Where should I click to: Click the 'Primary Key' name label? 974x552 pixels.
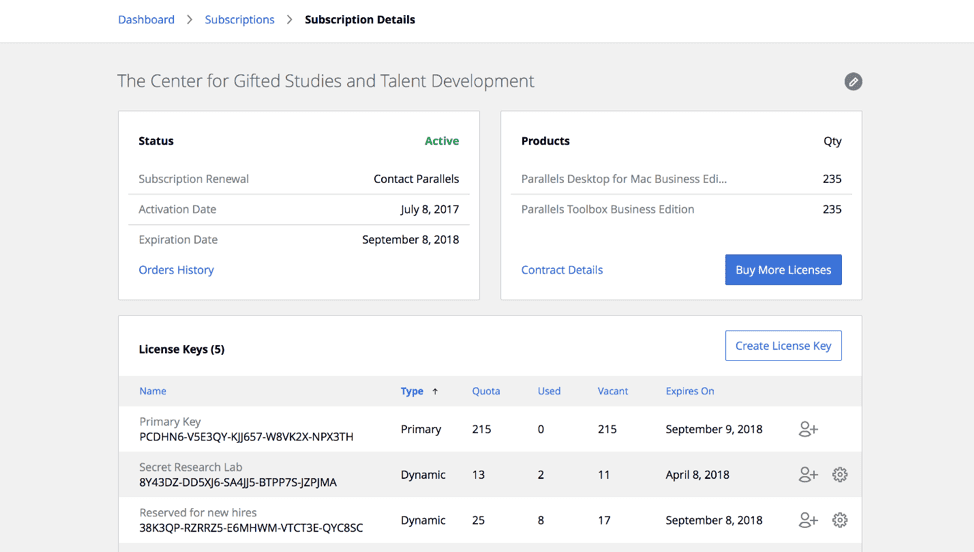click(x=170, y=422)
